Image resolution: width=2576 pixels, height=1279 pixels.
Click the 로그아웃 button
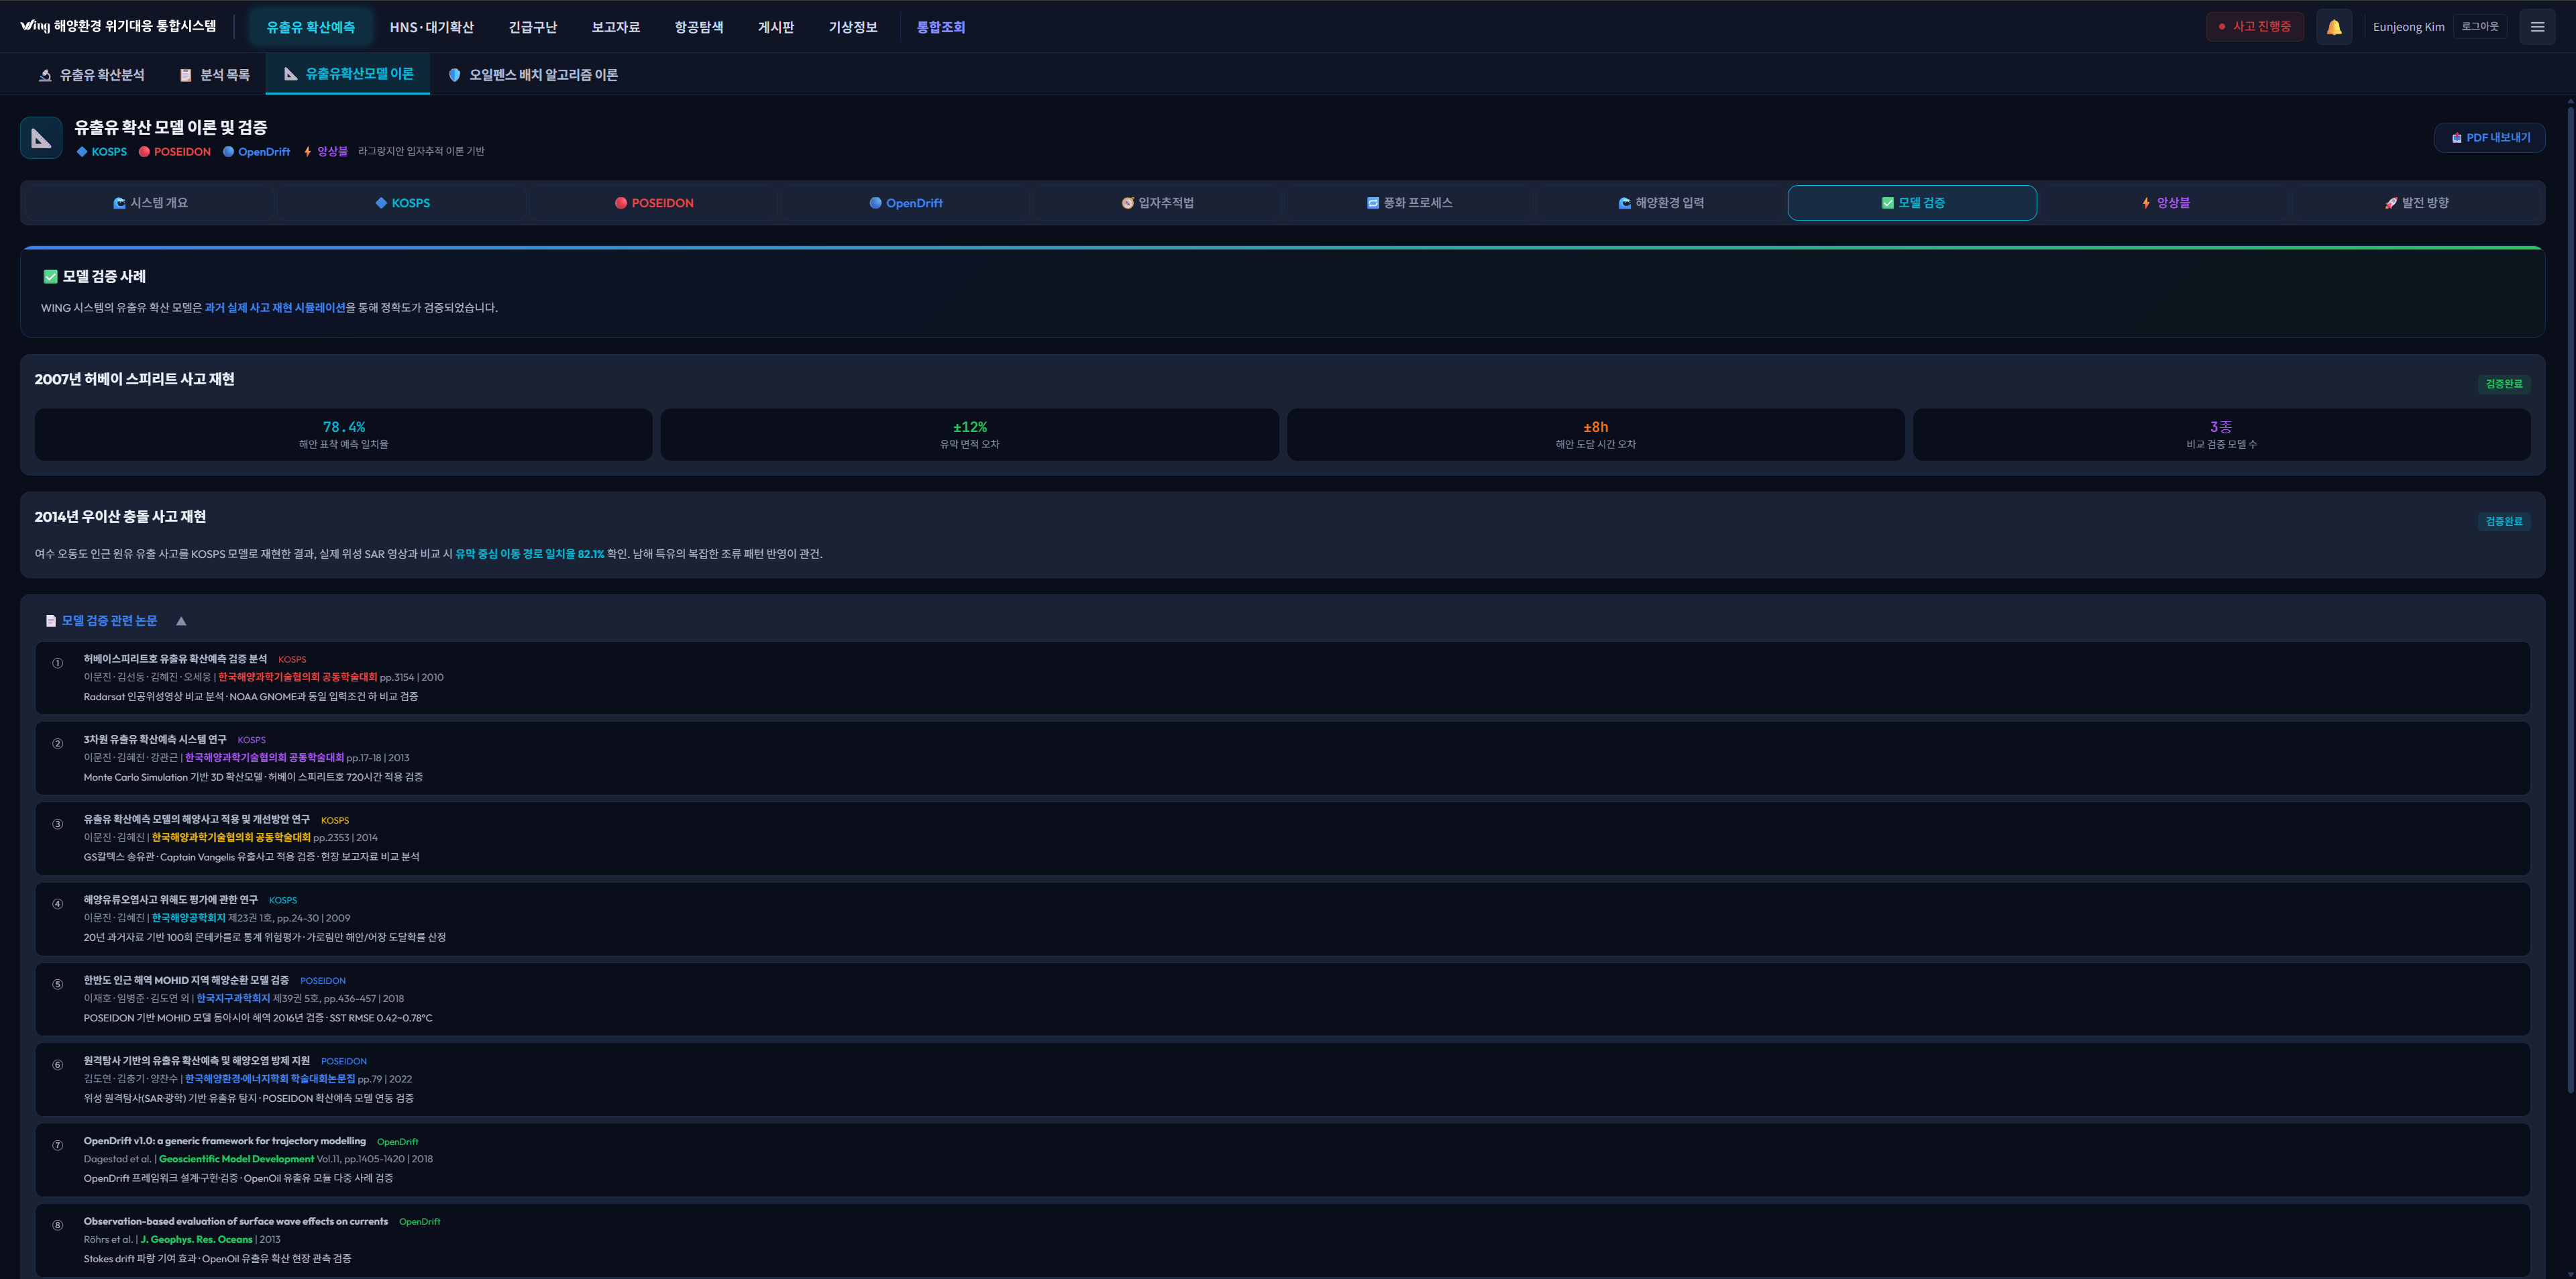pyautogui.click(x=2479, y=27)
